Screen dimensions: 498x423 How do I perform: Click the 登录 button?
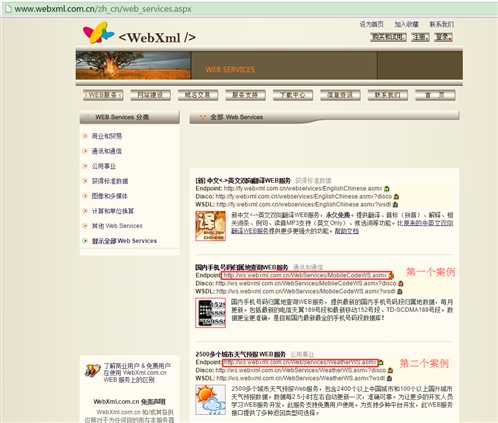pos(443,37)
